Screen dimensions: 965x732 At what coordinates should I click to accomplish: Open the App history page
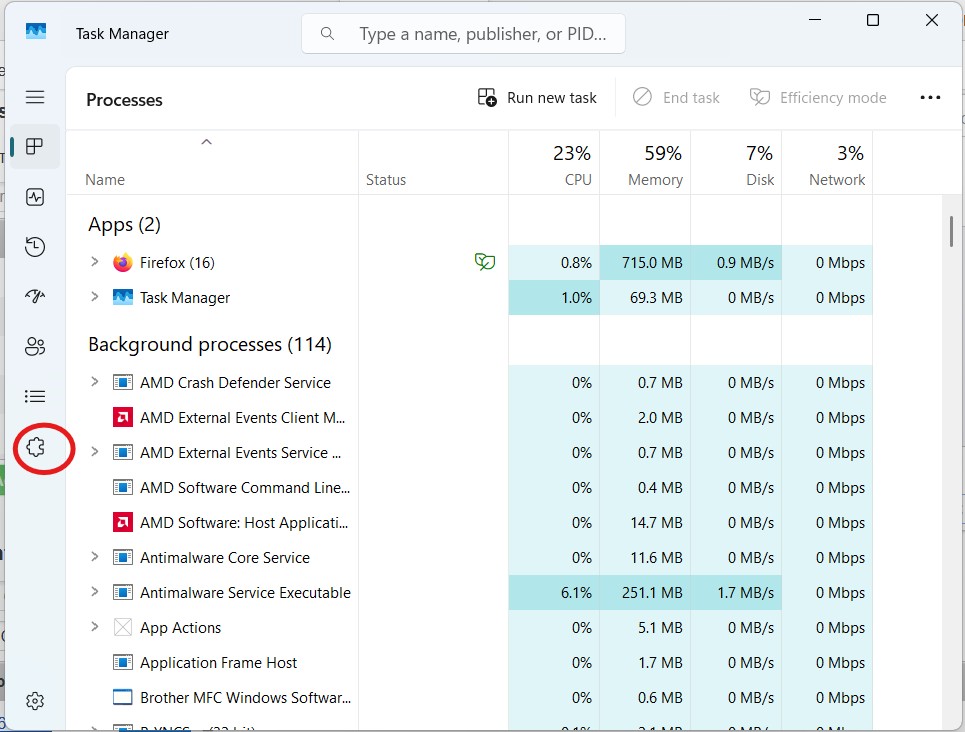pos(35,247)
